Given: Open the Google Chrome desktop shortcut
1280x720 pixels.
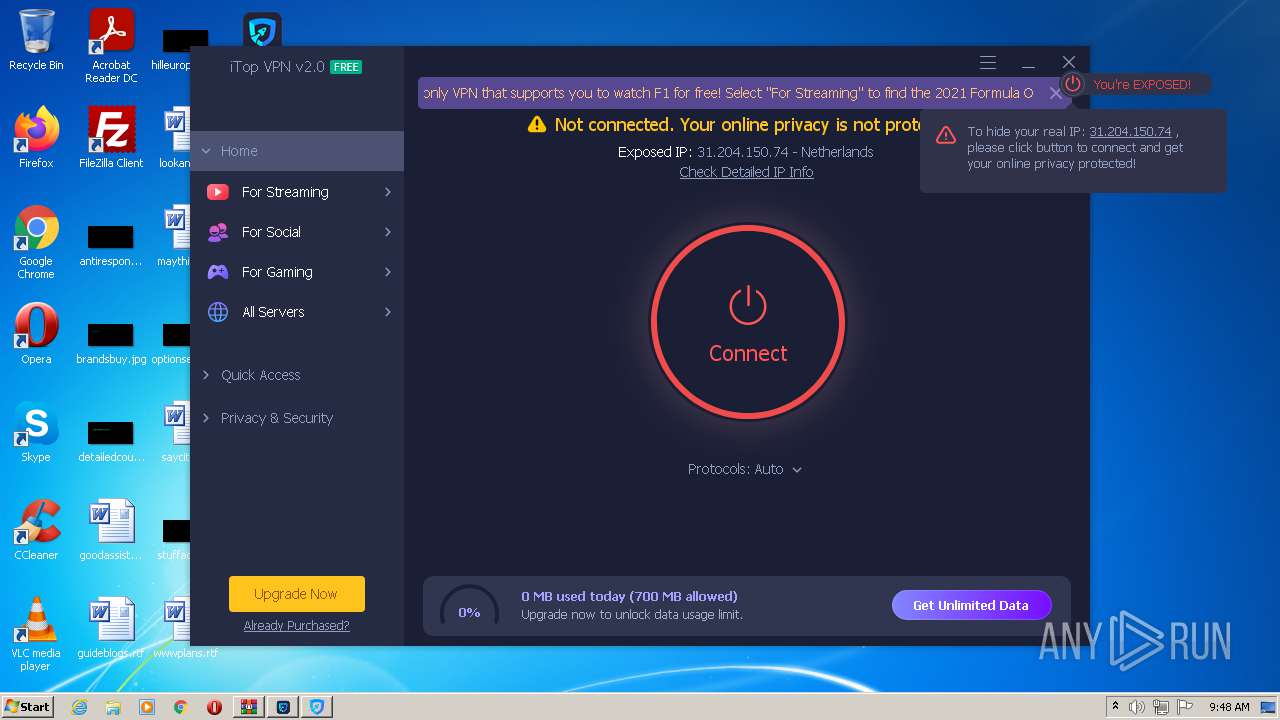Looking at the screenshot, I should coord(36,242).
